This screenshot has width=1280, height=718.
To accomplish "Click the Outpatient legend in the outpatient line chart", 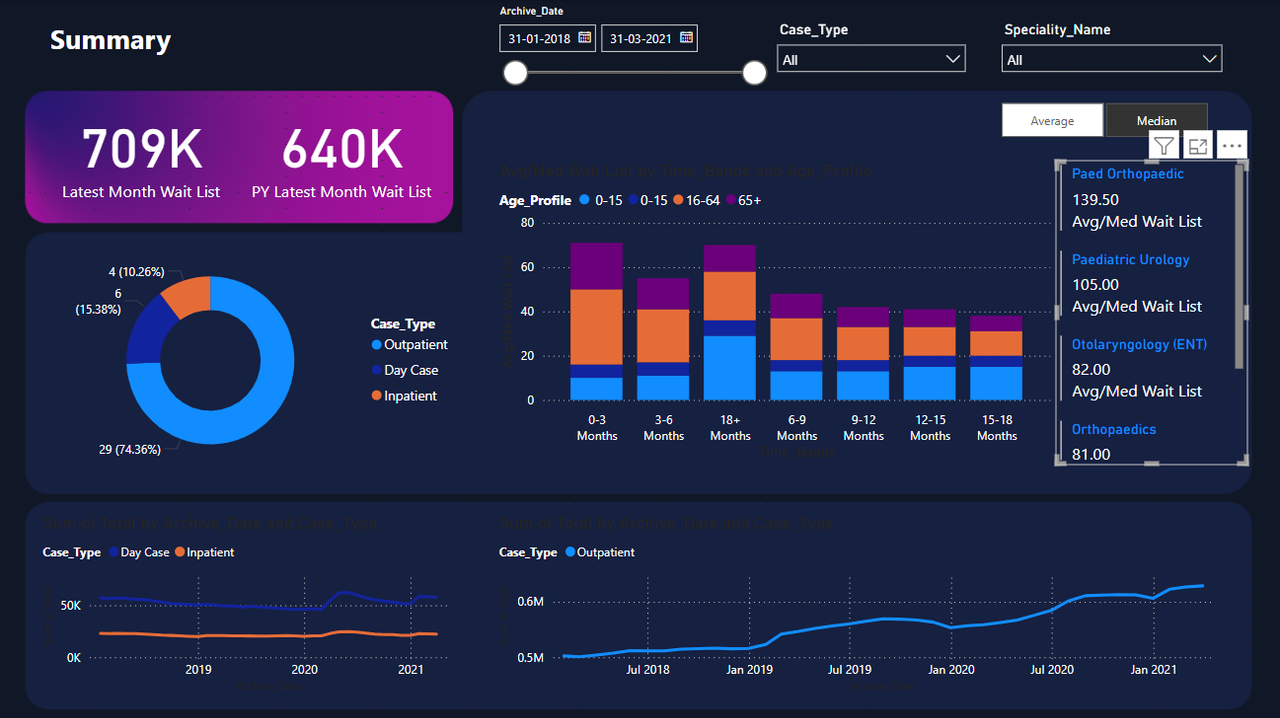I will pyautogui.click(x=600, y=552).
